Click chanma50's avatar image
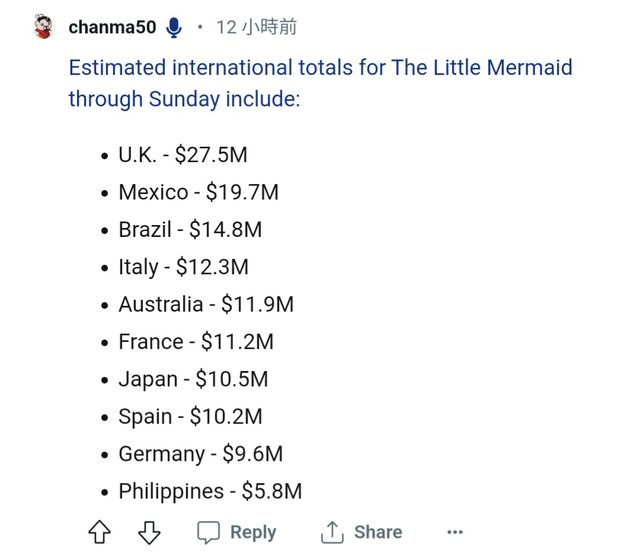Screen dimensions: 640x560 43,27
